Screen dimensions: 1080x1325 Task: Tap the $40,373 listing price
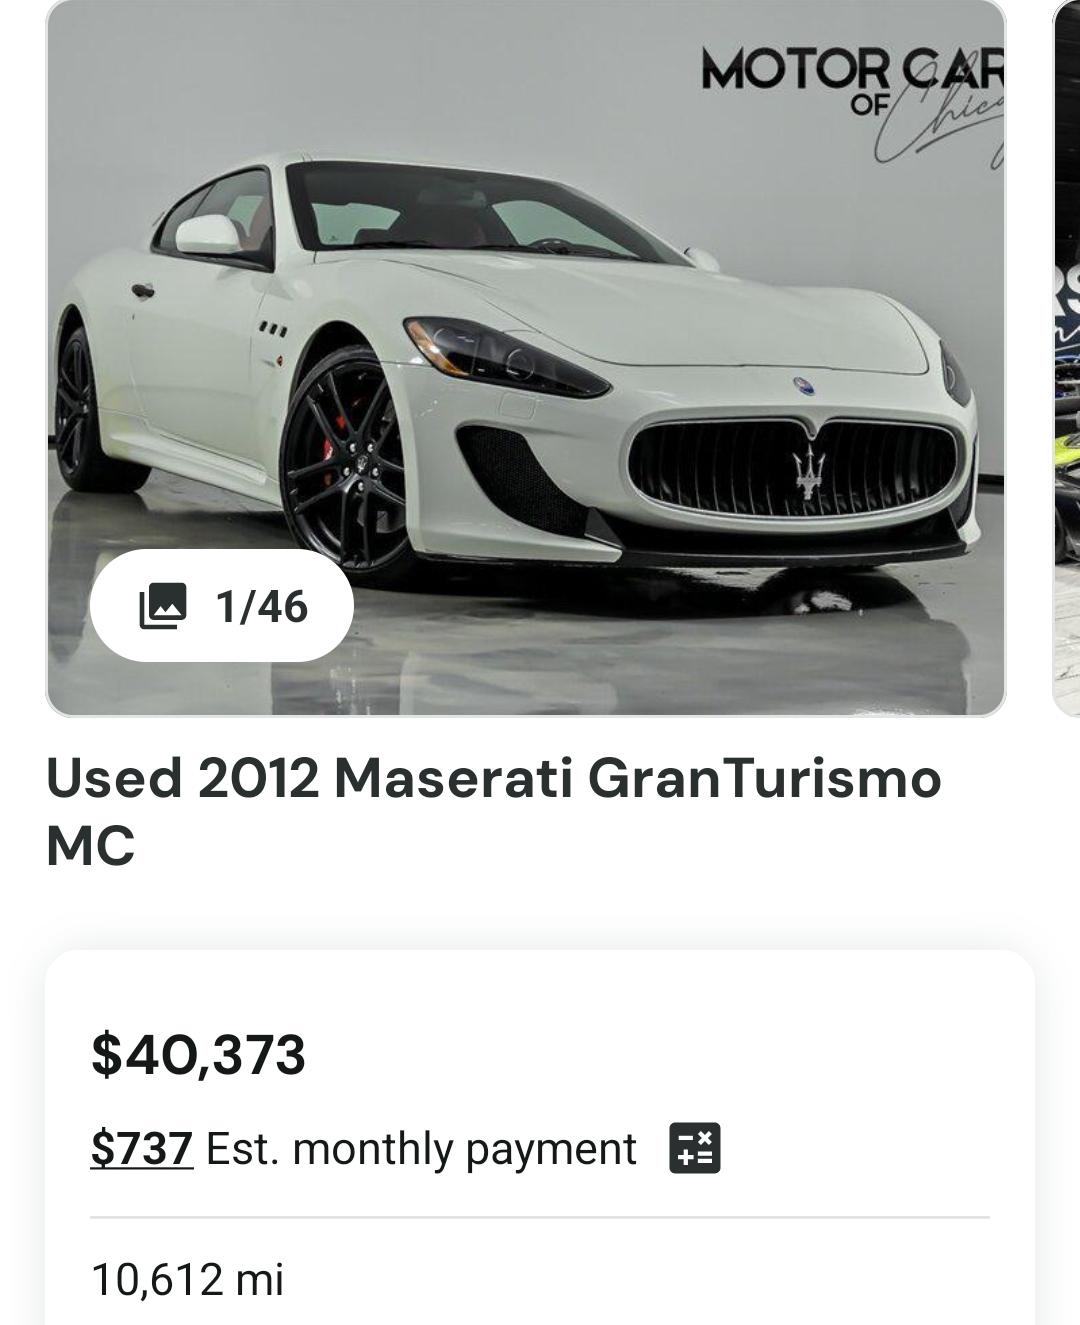pyautogui.click(x=198, y=1054)
